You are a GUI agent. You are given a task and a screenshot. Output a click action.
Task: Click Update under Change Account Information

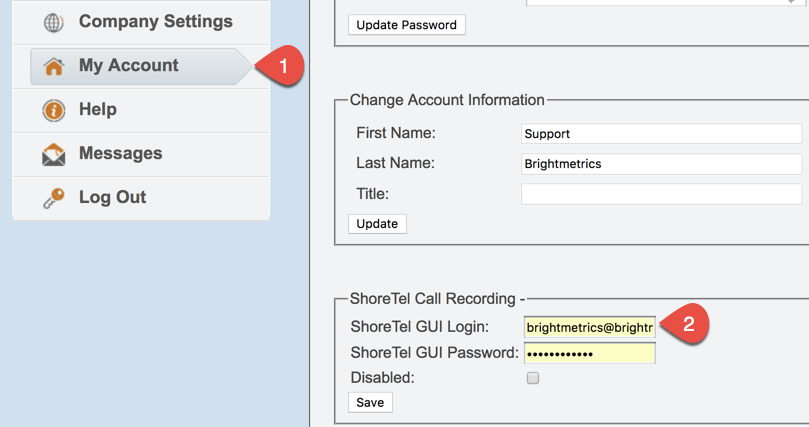[x=377, y=224]
